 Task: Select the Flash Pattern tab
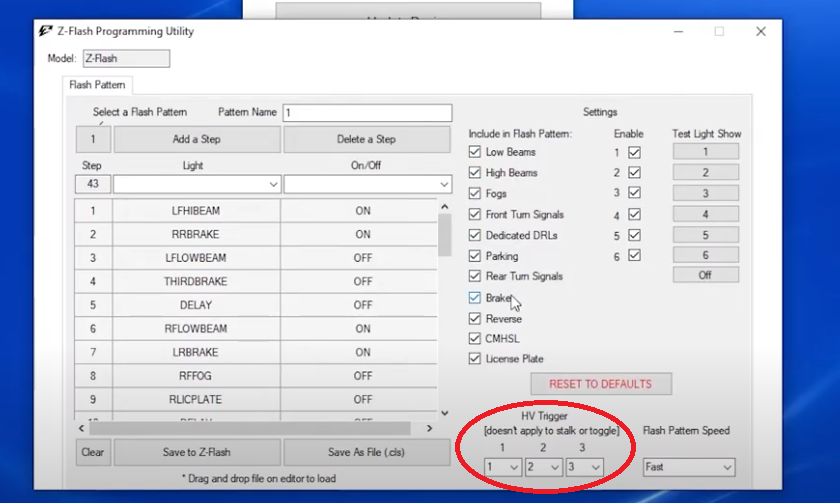(98, 85)
